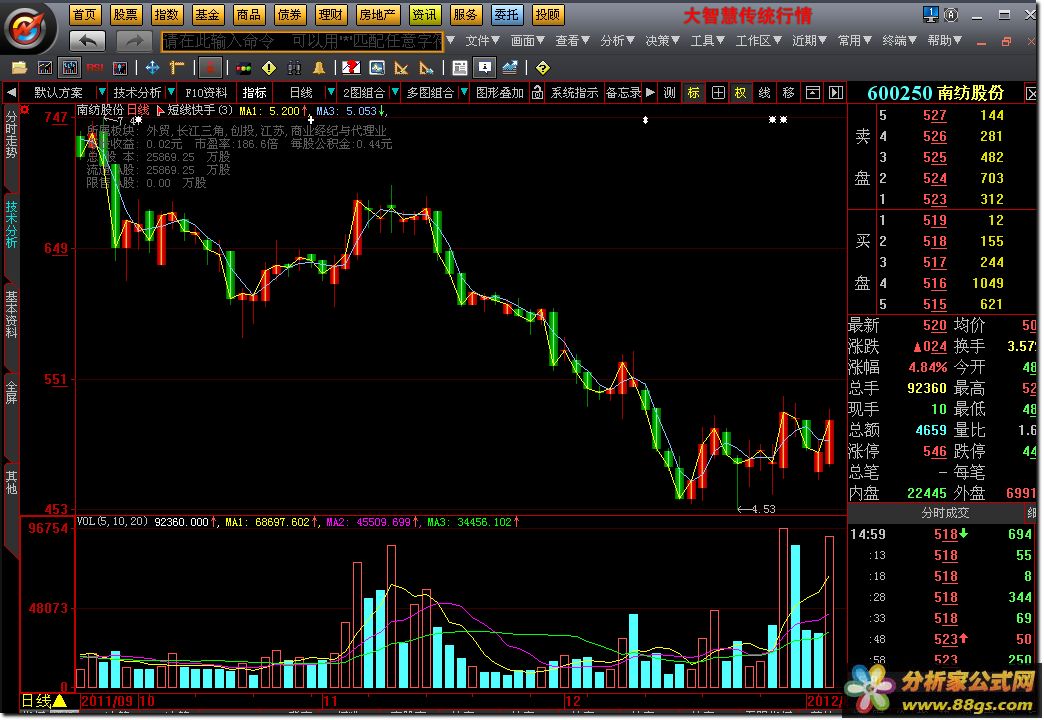Switch to the 基本资料 side tab
This screenshot has height=720, width=1044.
pos(11,314)
